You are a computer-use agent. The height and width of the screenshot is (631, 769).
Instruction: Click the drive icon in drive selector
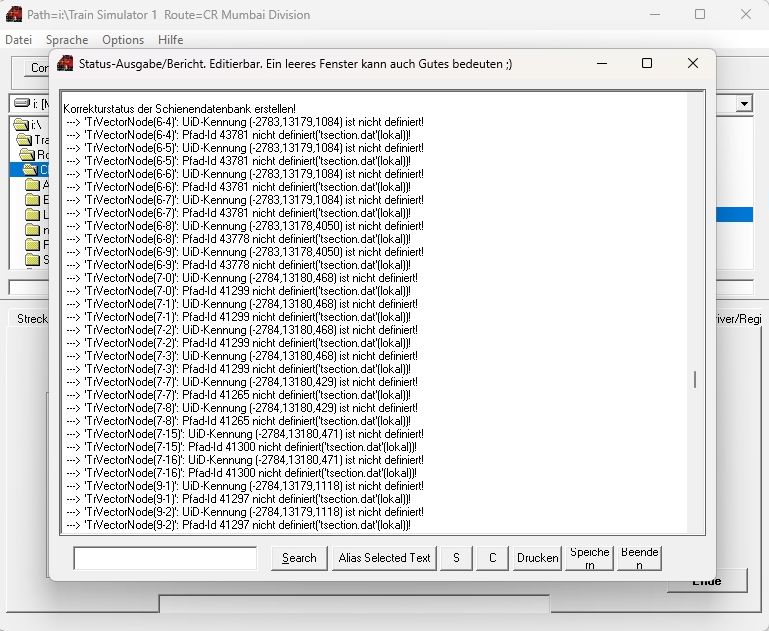tap(21, 104)
